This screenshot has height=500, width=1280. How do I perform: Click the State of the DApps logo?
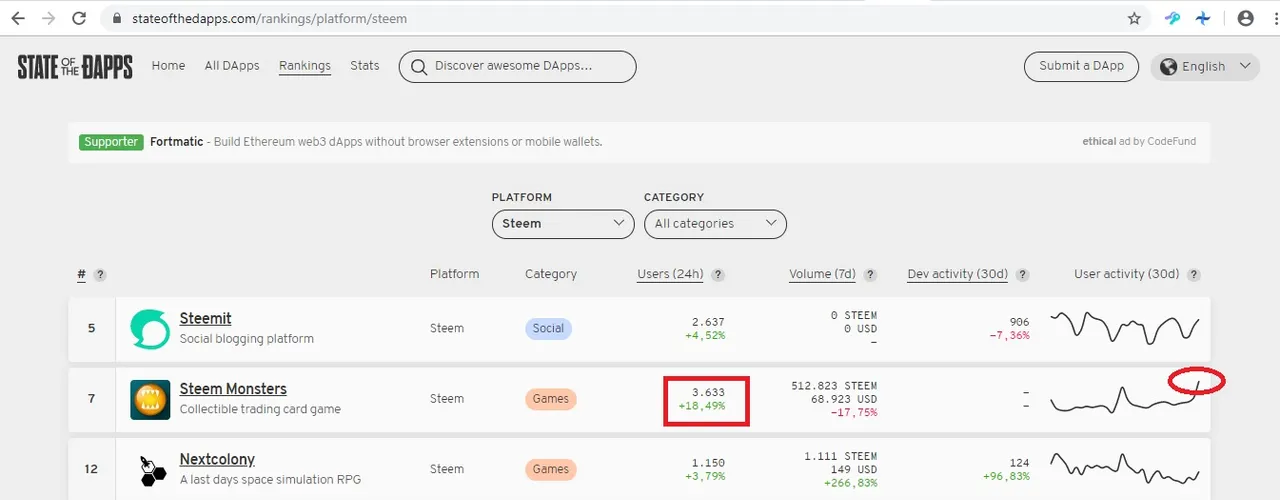point(75,67)
